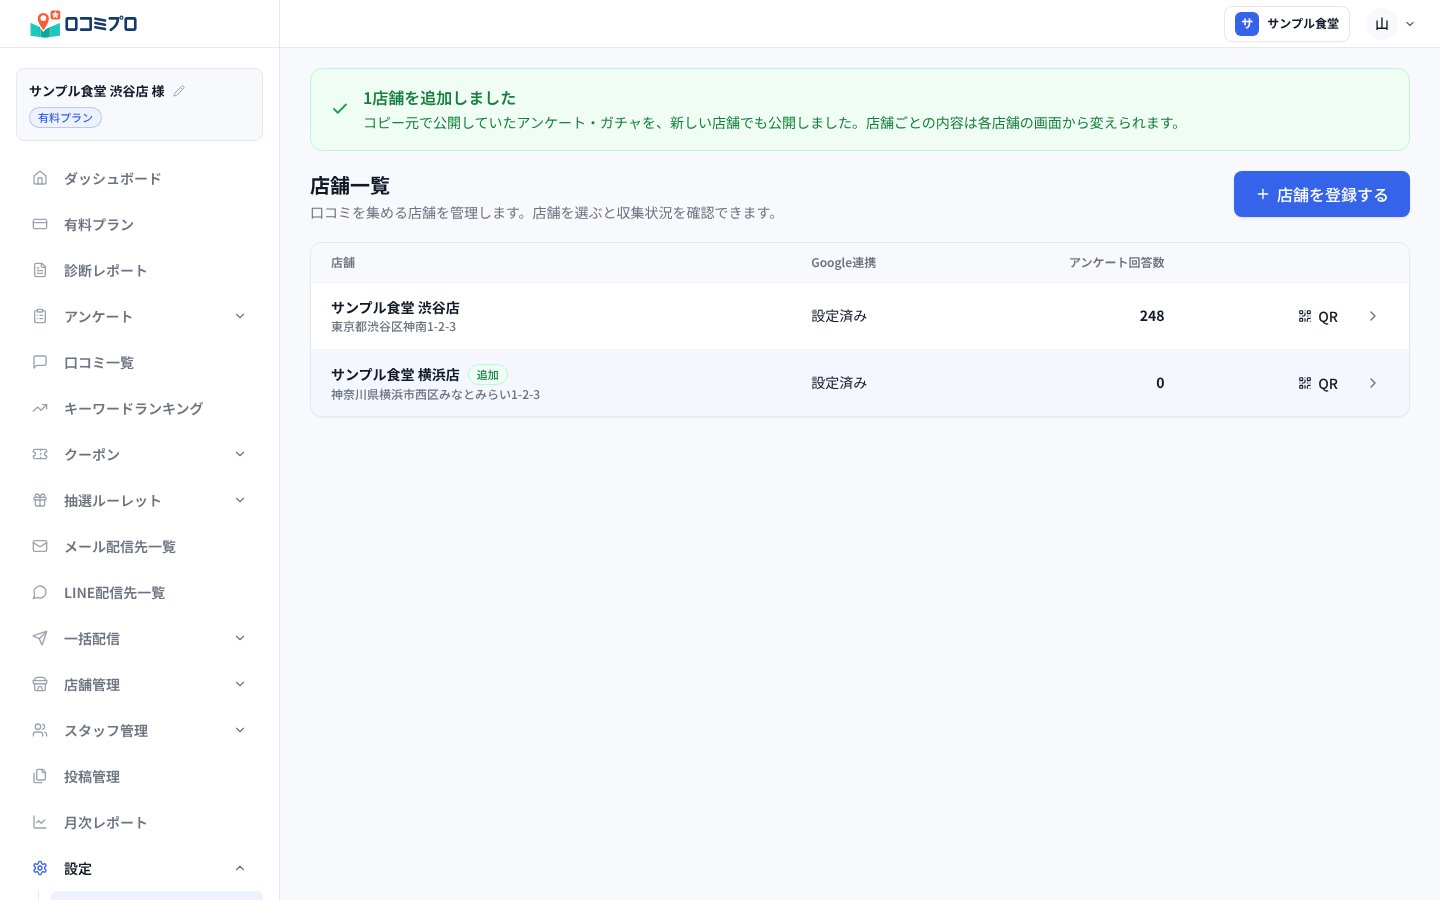Click the 月次レポート chart icon
Image resolution: width=1440 pixels, height=900 pixels.
40,822
